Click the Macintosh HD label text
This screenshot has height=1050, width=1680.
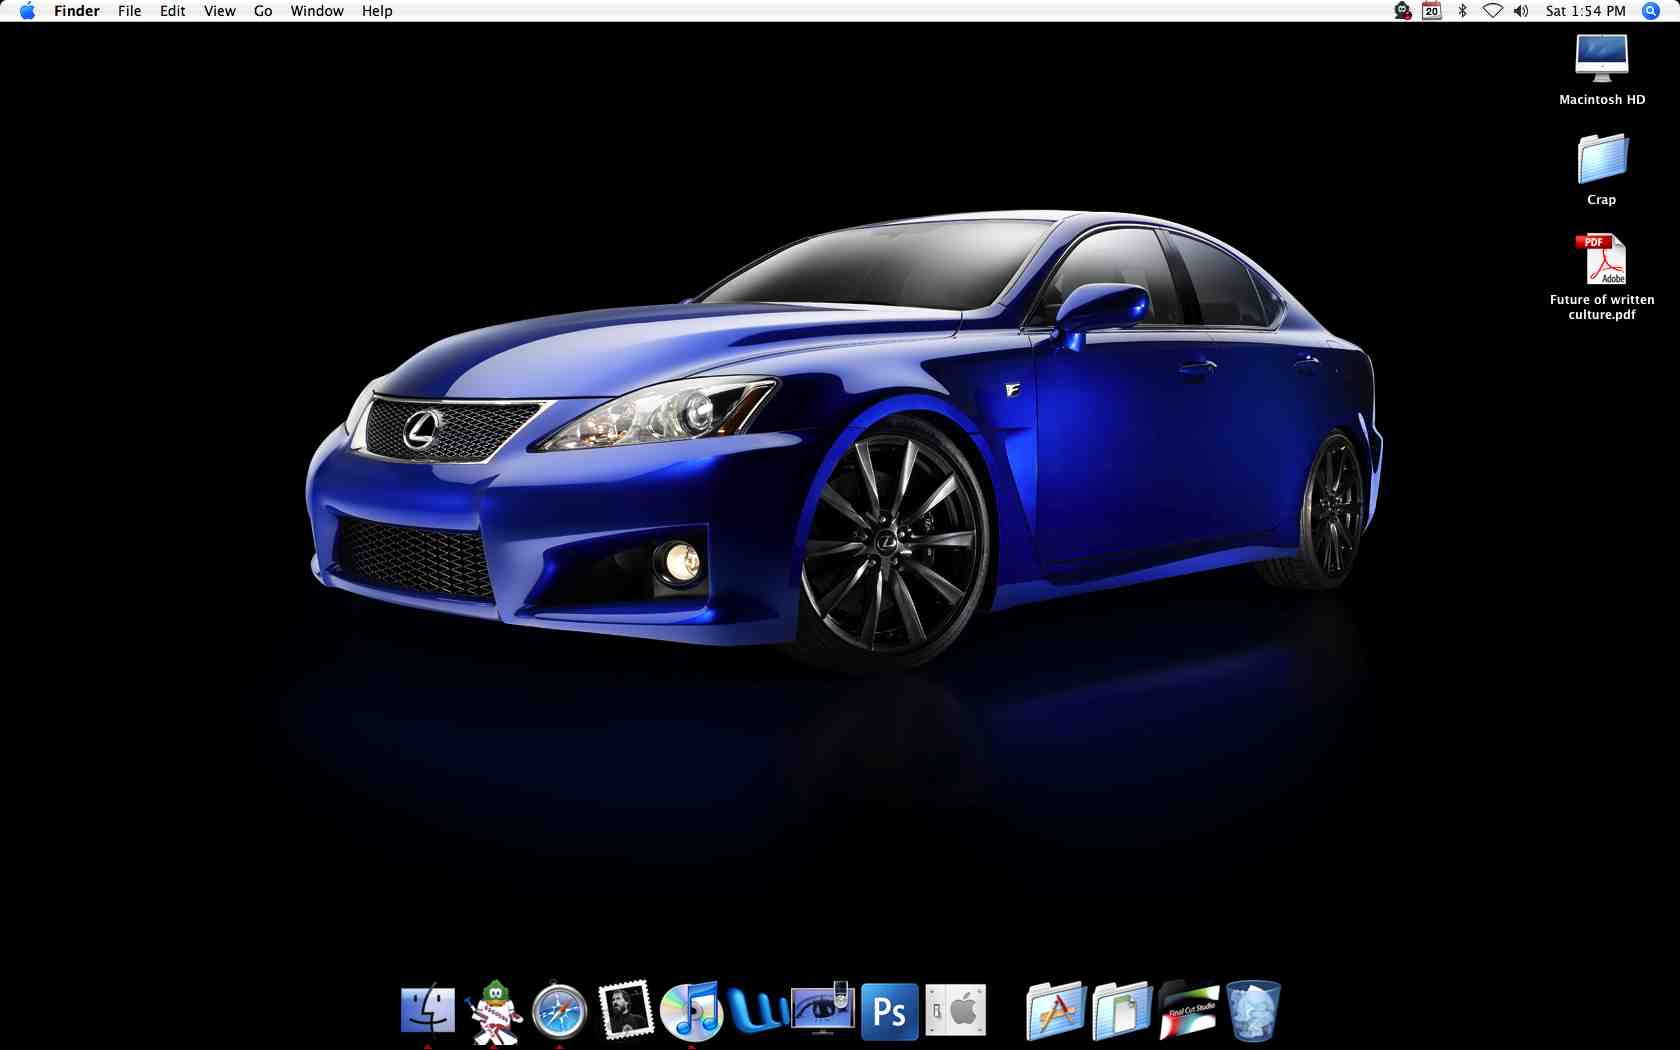pos(1602,100)
